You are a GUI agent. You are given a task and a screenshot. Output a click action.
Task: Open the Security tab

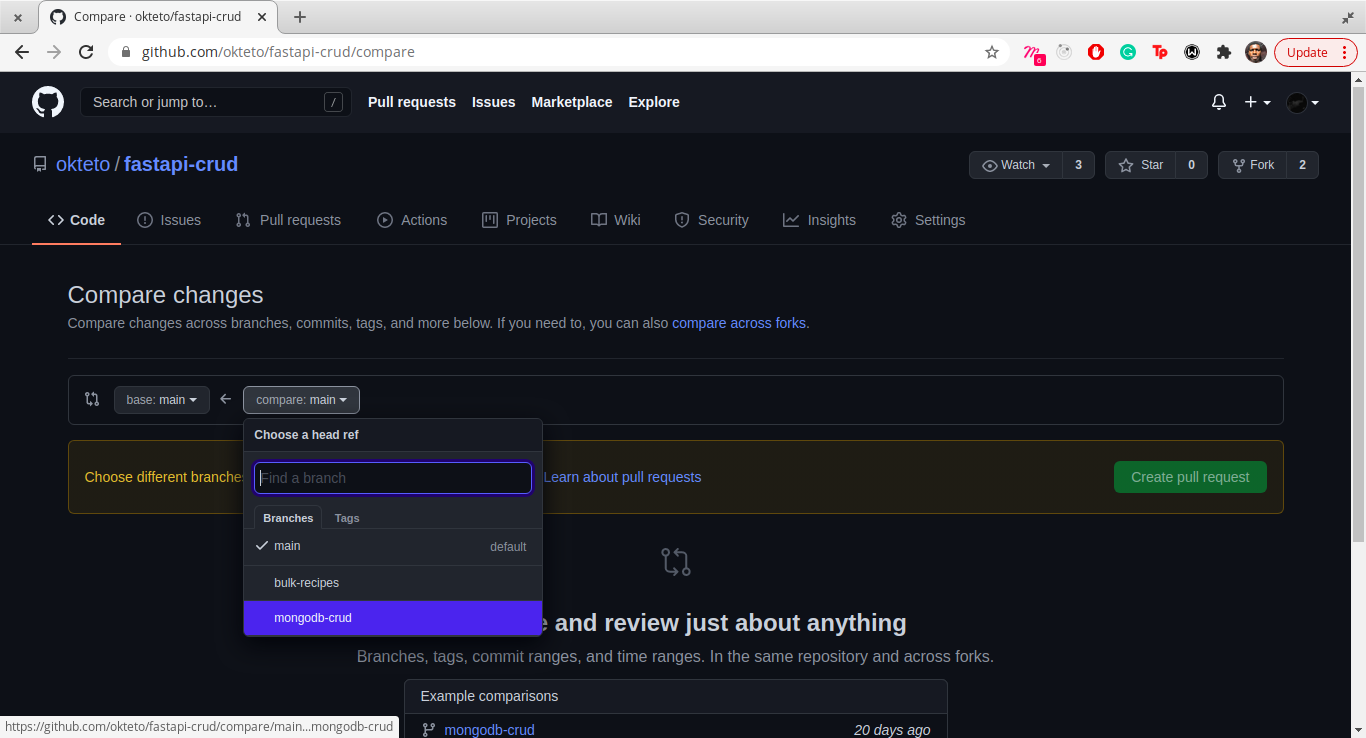point(711,220)
